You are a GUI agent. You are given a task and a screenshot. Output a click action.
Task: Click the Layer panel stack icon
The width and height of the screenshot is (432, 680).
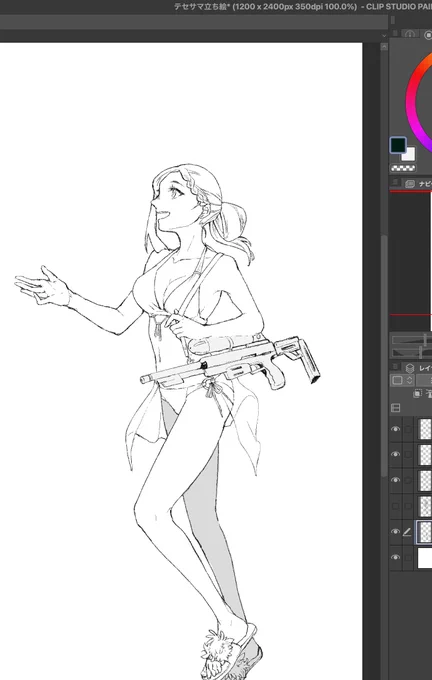pos(409,368)
